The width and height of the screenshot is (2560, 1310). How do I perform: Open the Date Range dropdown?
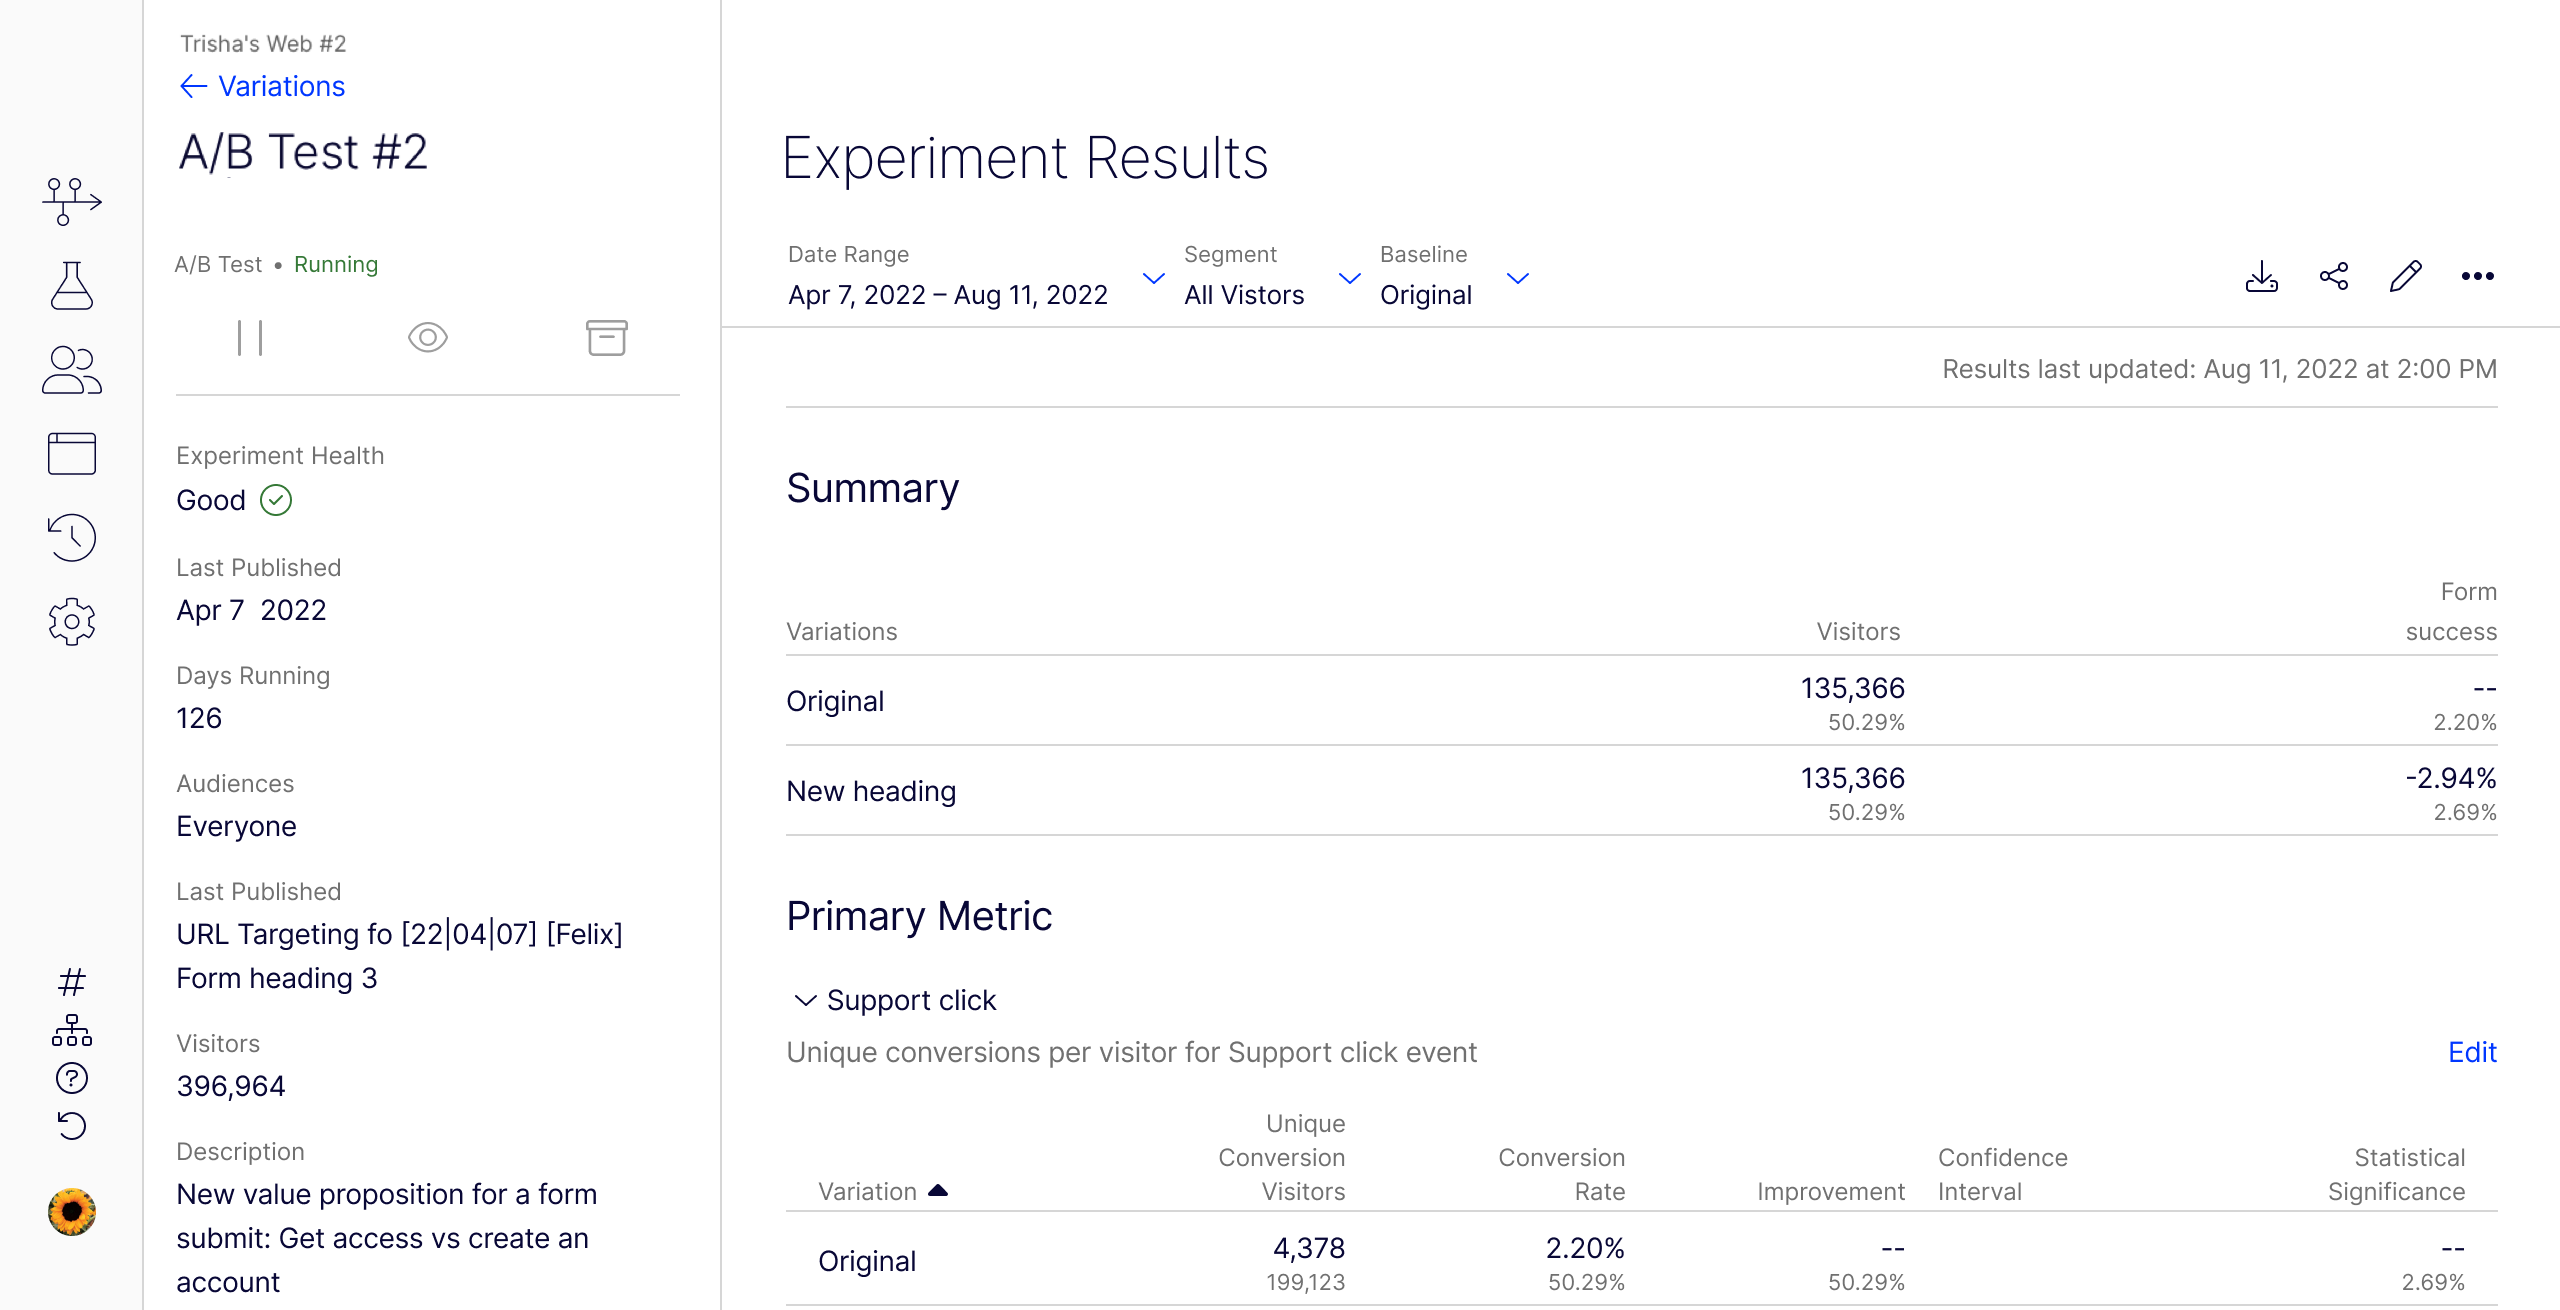pyautogui.click(x=976, y=276)
